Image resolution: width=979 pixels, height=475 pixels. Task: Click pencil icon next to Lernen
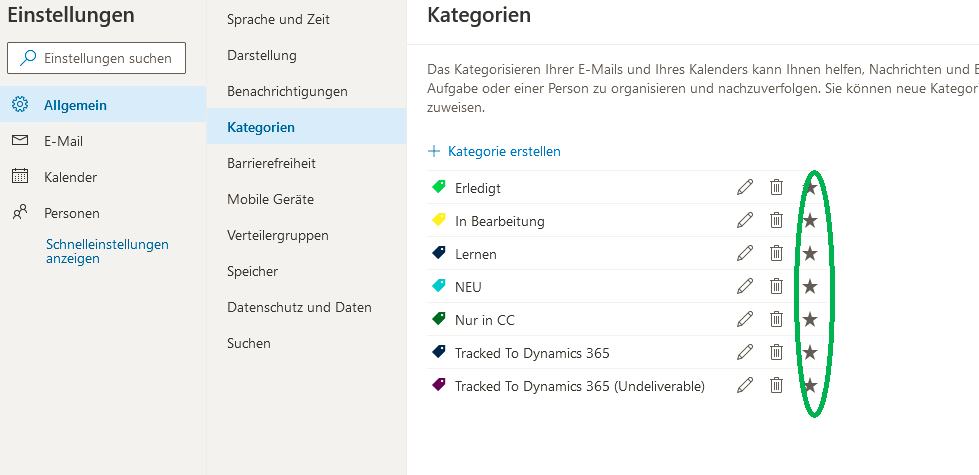point(745,253)
